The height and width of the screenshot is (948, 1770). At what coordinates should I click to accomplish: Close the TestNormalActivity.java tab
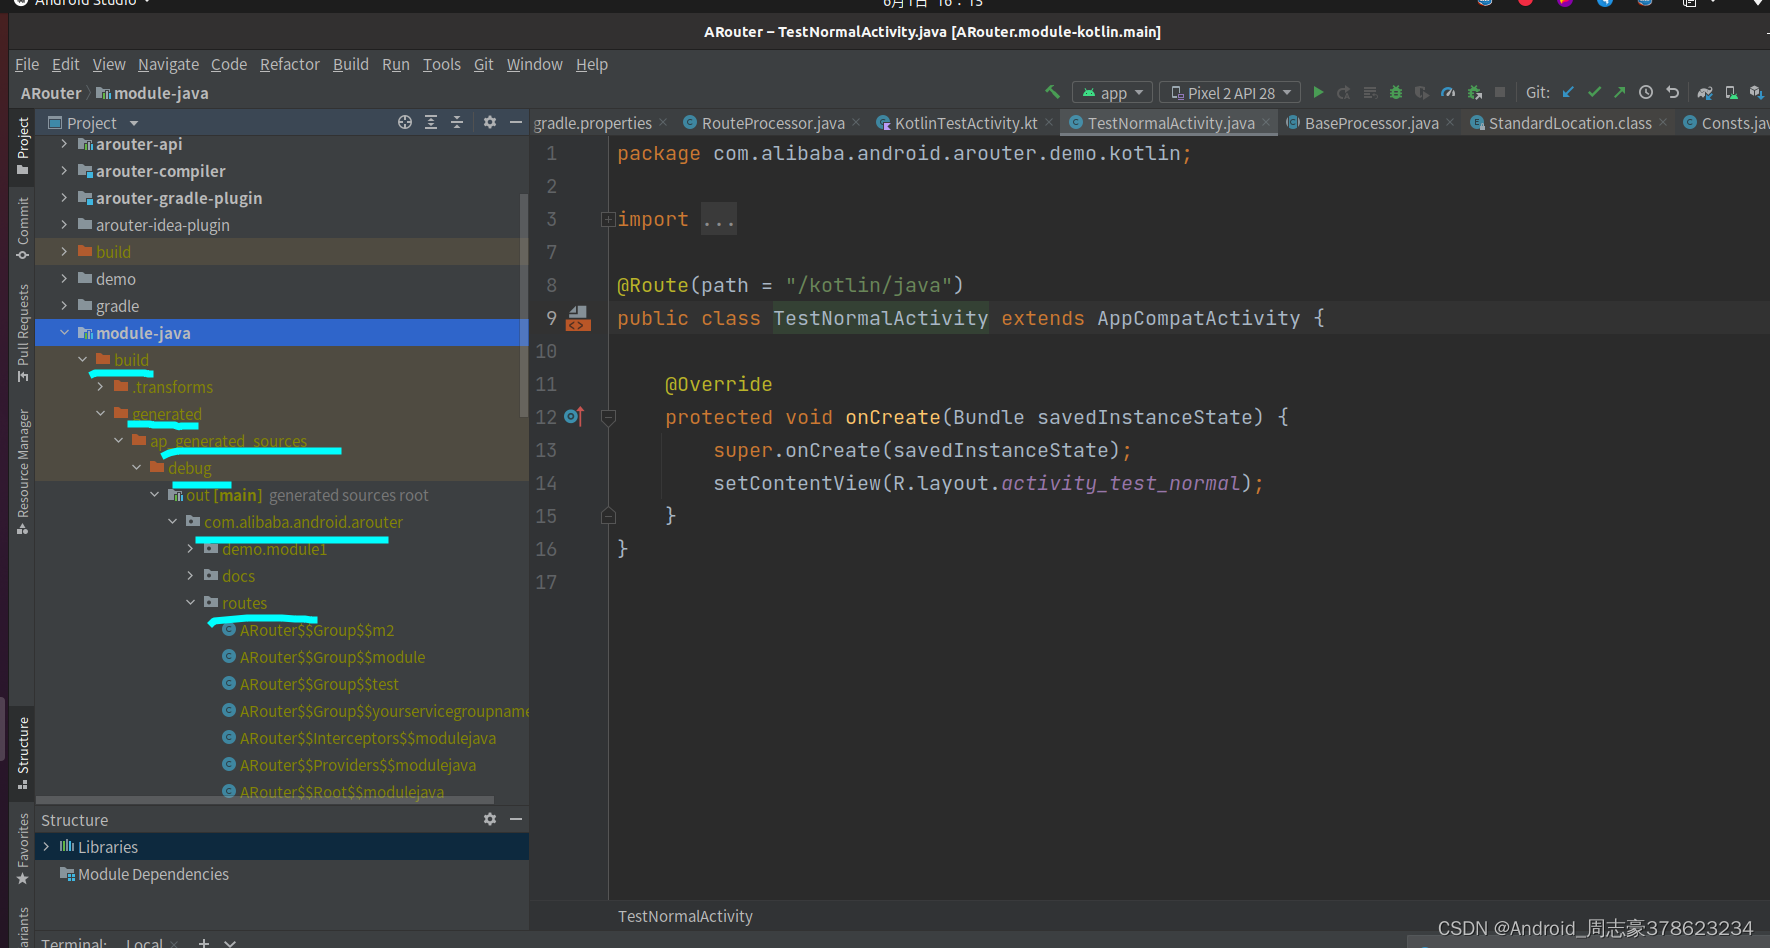tap(1265, 122)
